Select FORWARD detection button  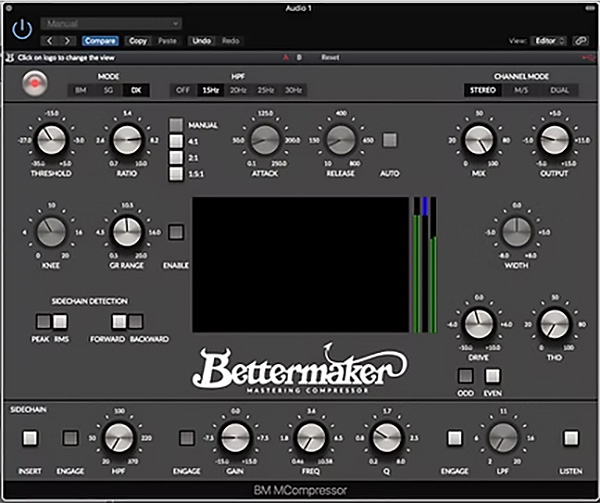(119, 322)
